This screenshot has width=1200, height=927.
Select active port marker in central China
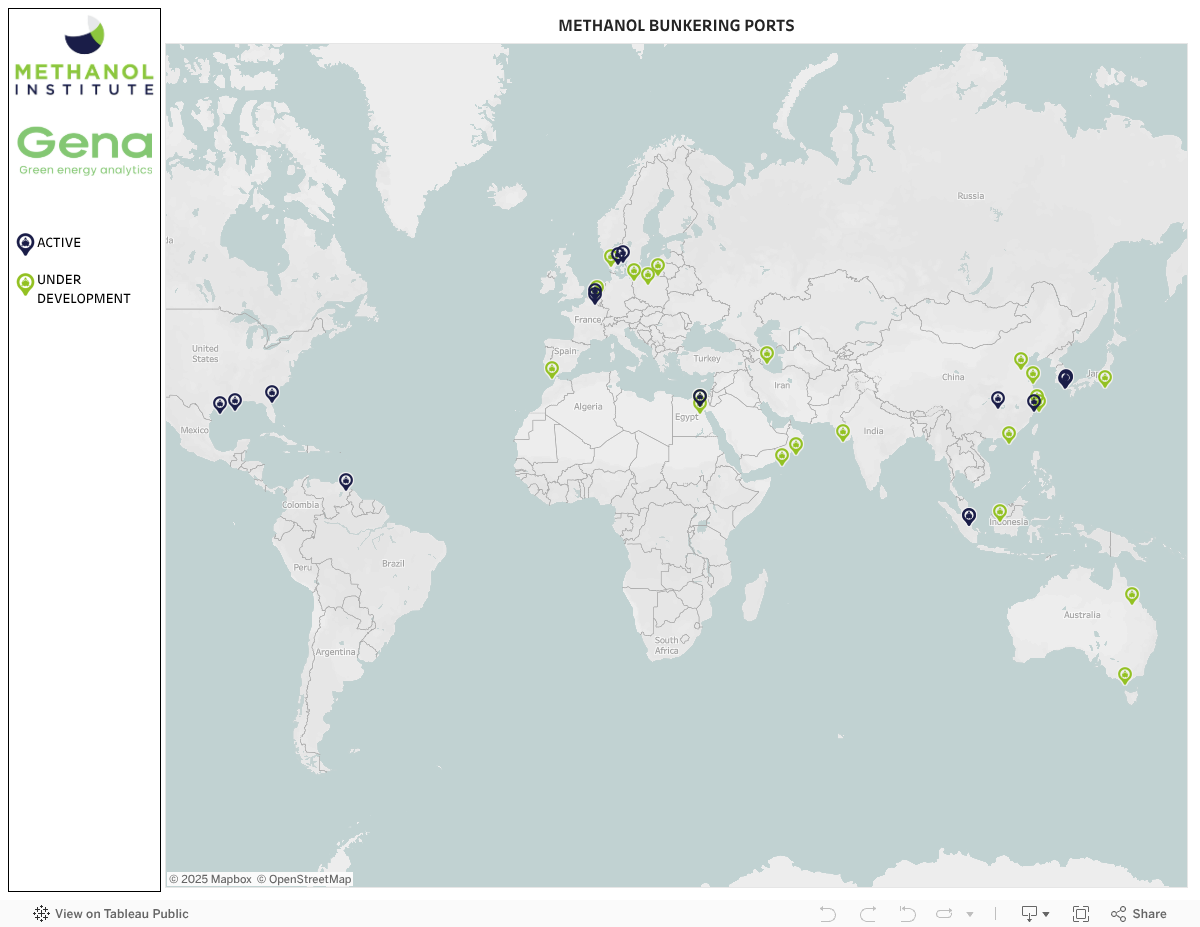point(998,399)
